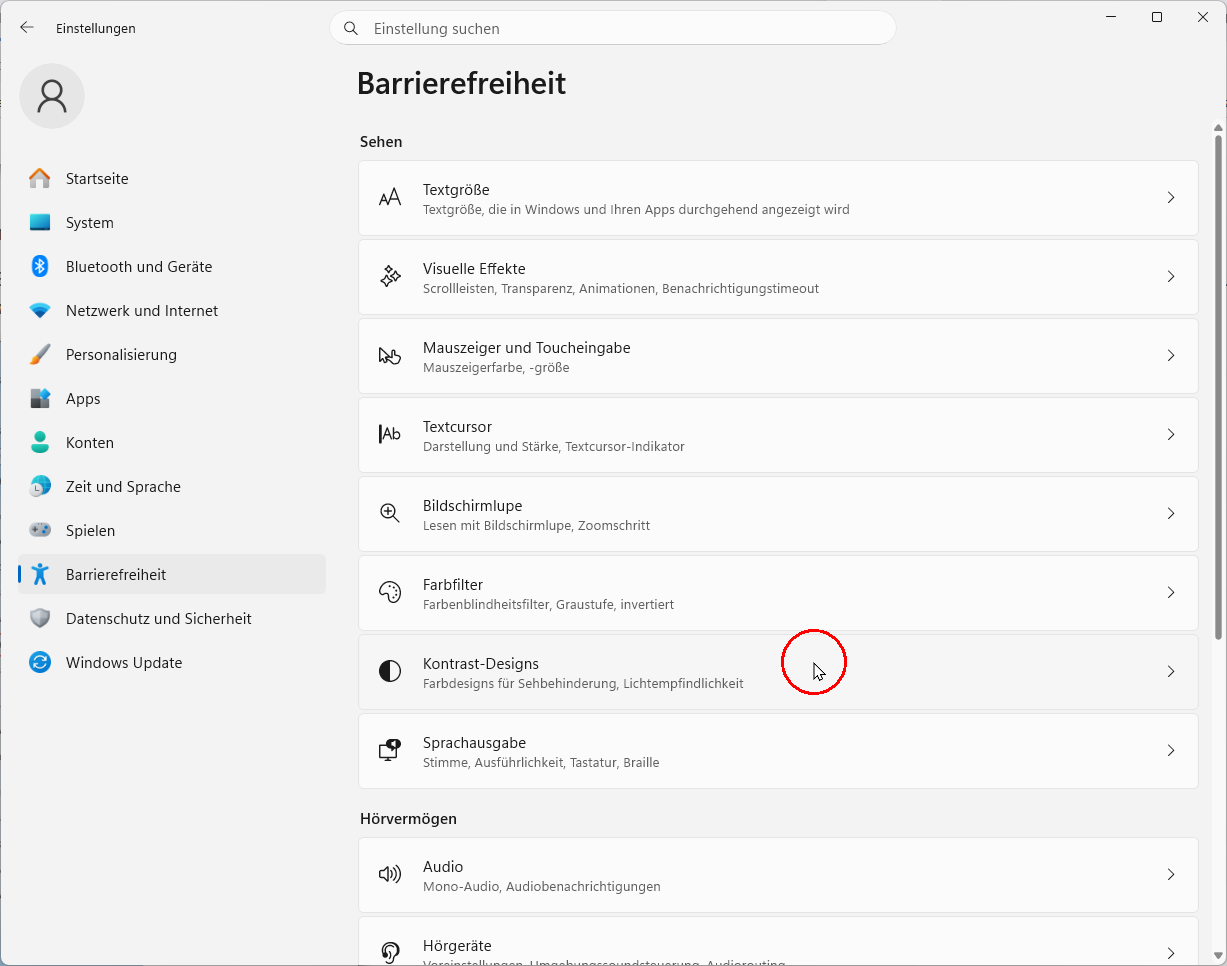Click the Startseite home icon
This screenshot has width=1227, height=966.
(40, 179)
